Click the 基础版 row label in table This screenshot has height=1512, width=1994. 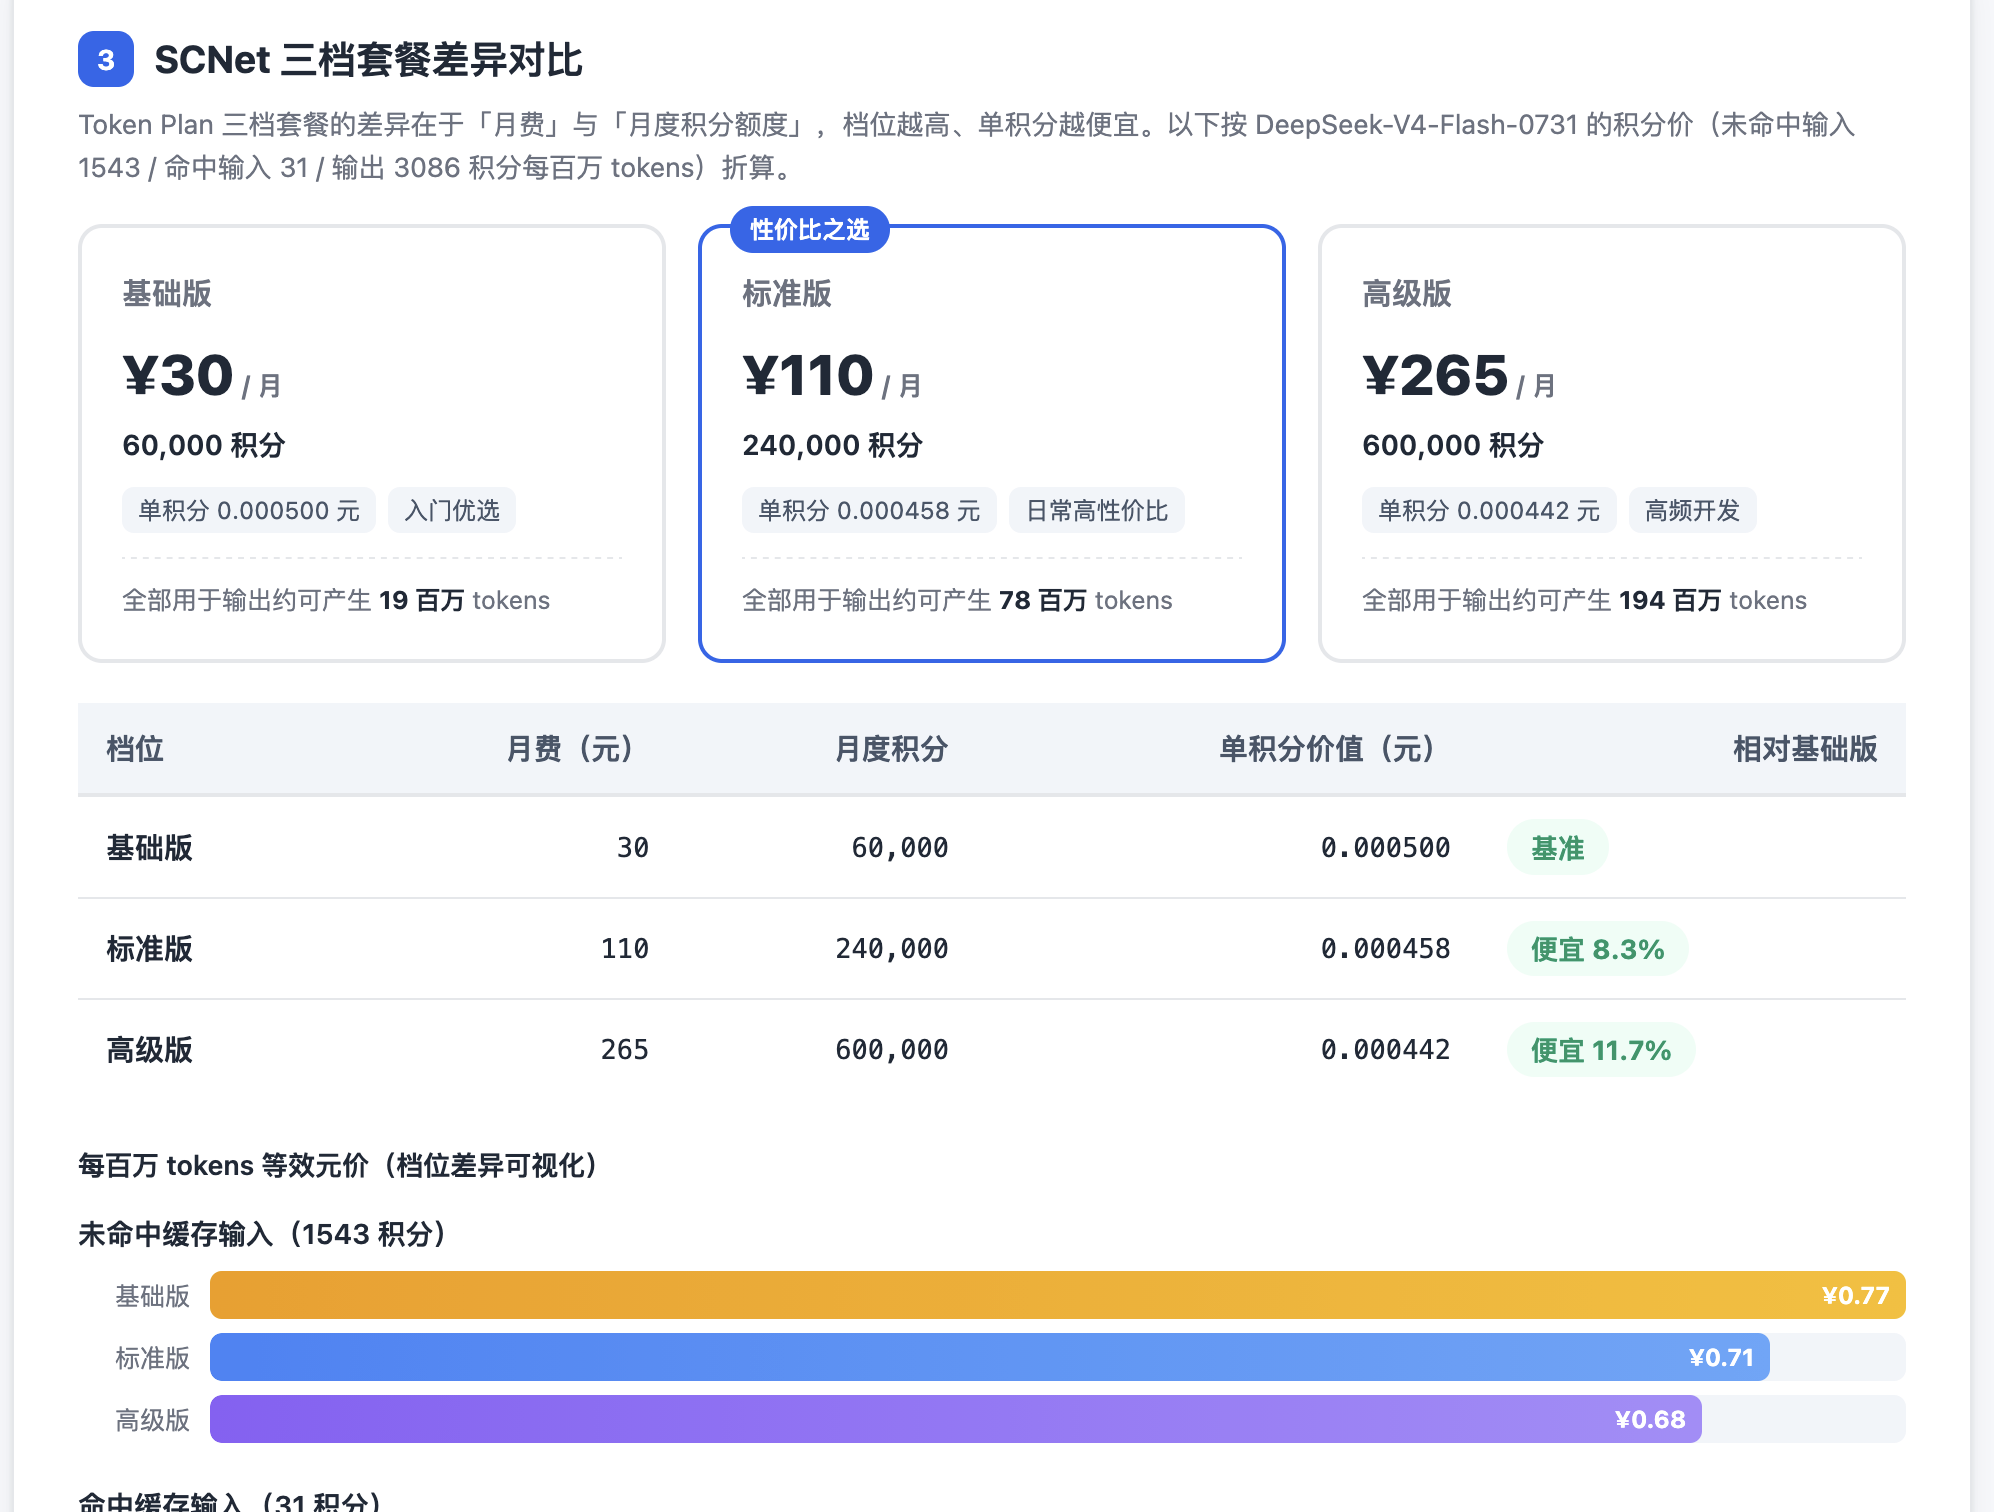point(149,848)
